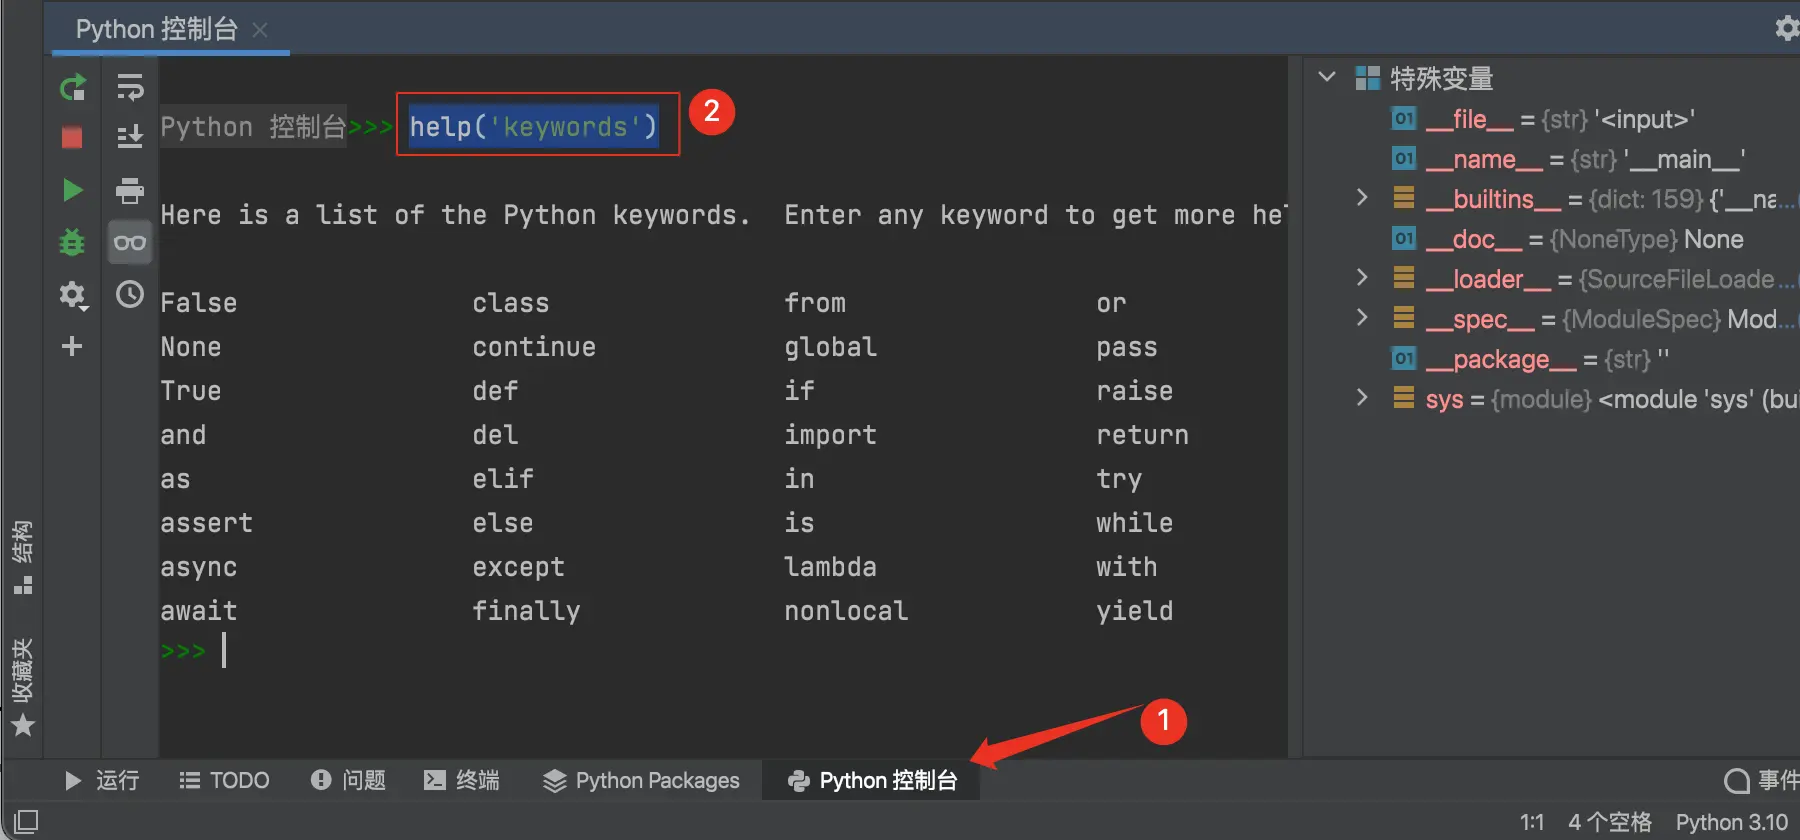Click the print icon in console toolbar
Viewport: 1800px width, 840px height.
tap(130, 190)
